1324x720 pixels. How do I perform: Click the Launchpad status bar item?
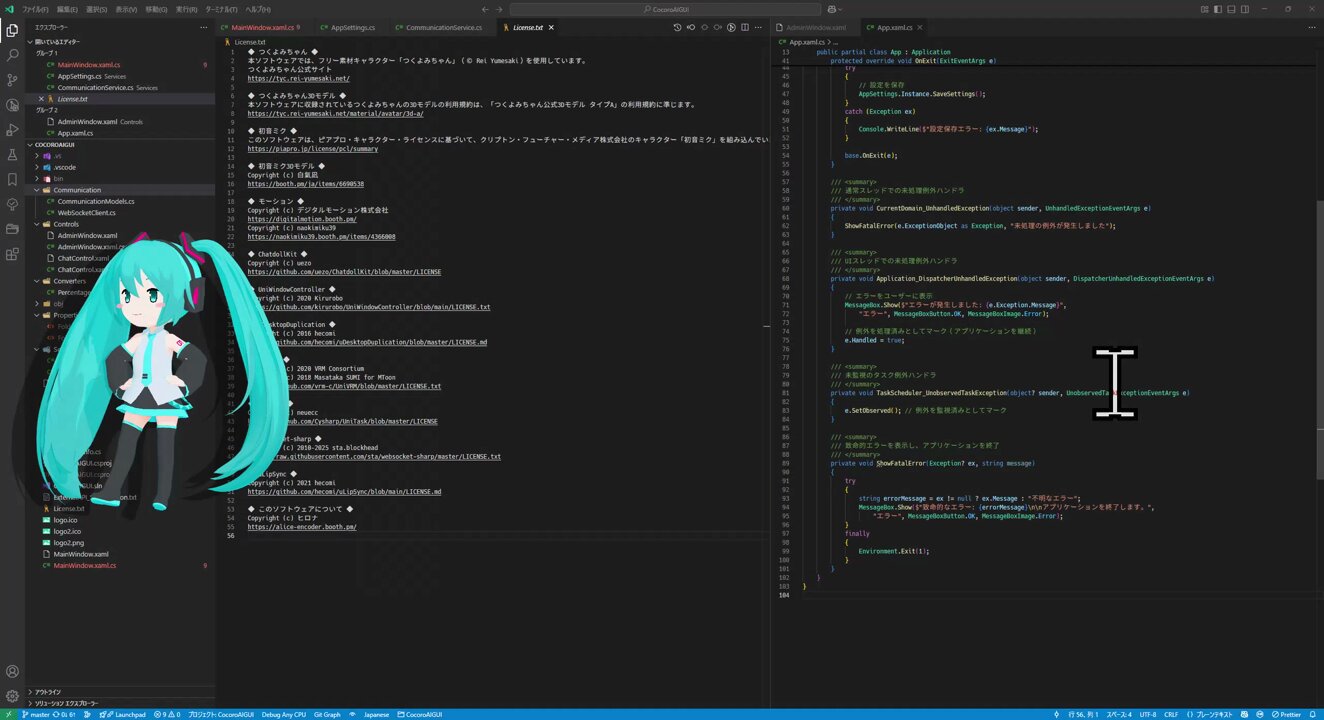tap(125, 714)
